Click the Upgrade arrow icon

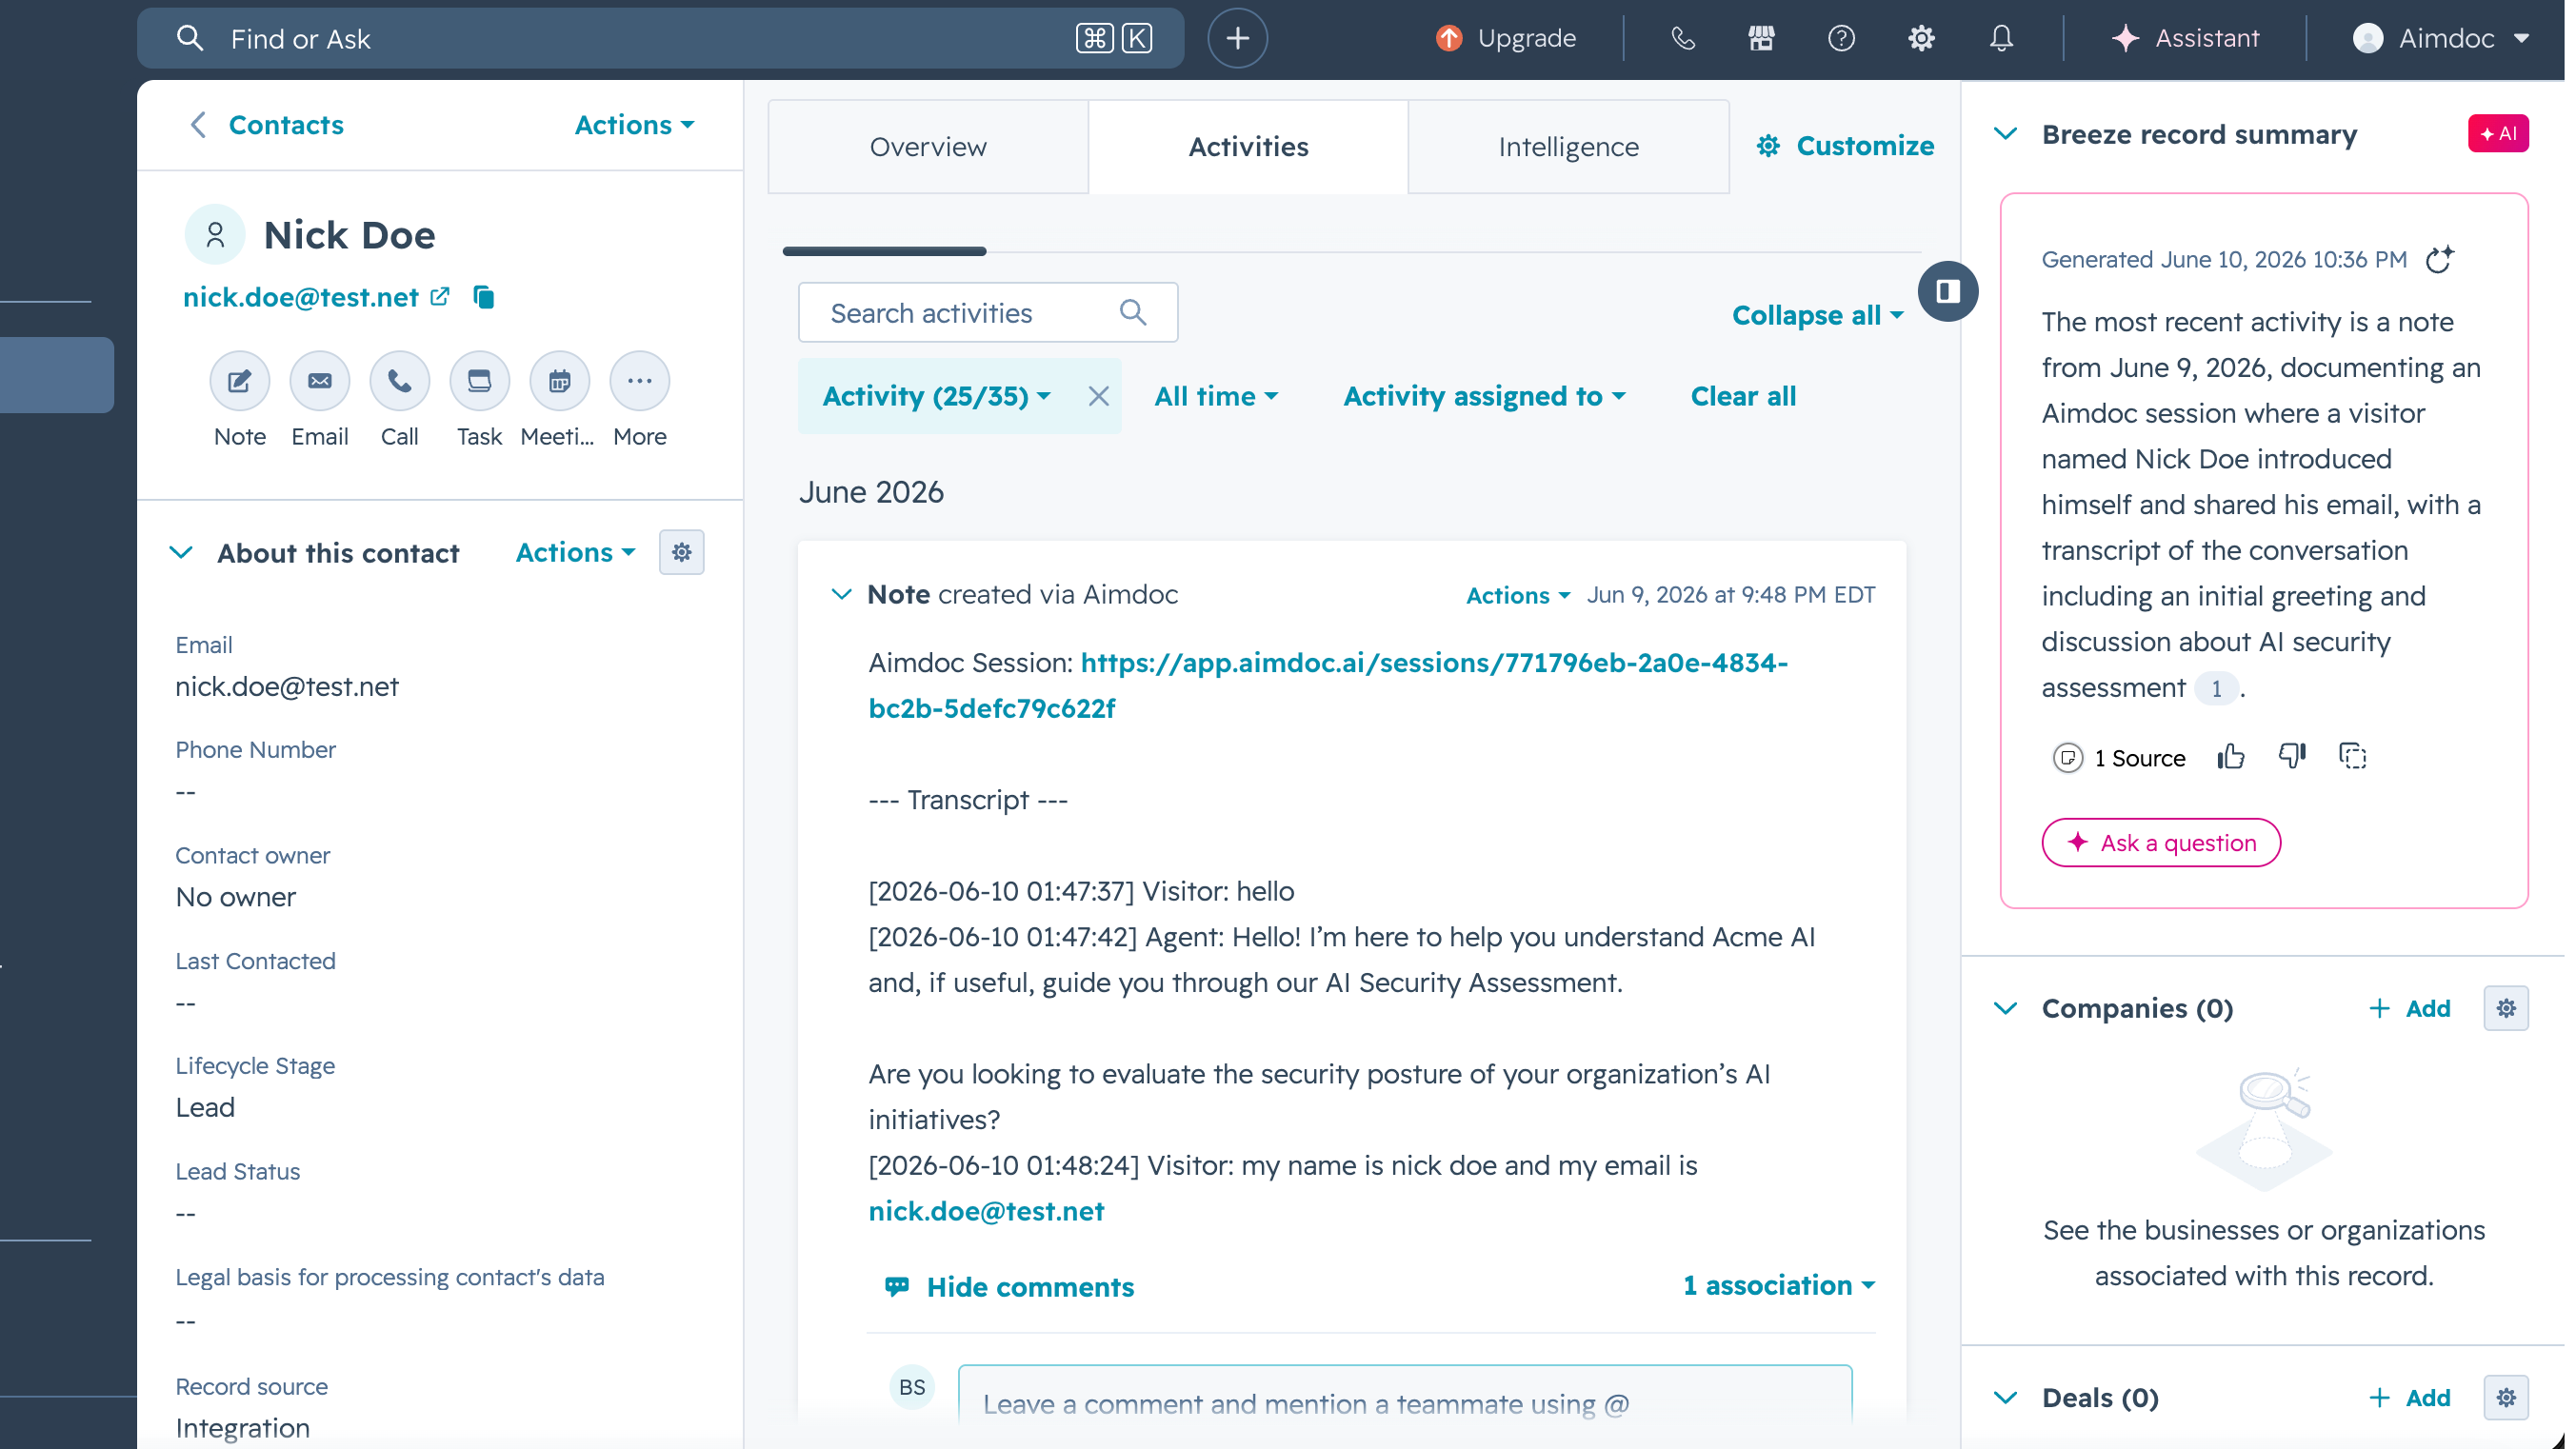1449,38
